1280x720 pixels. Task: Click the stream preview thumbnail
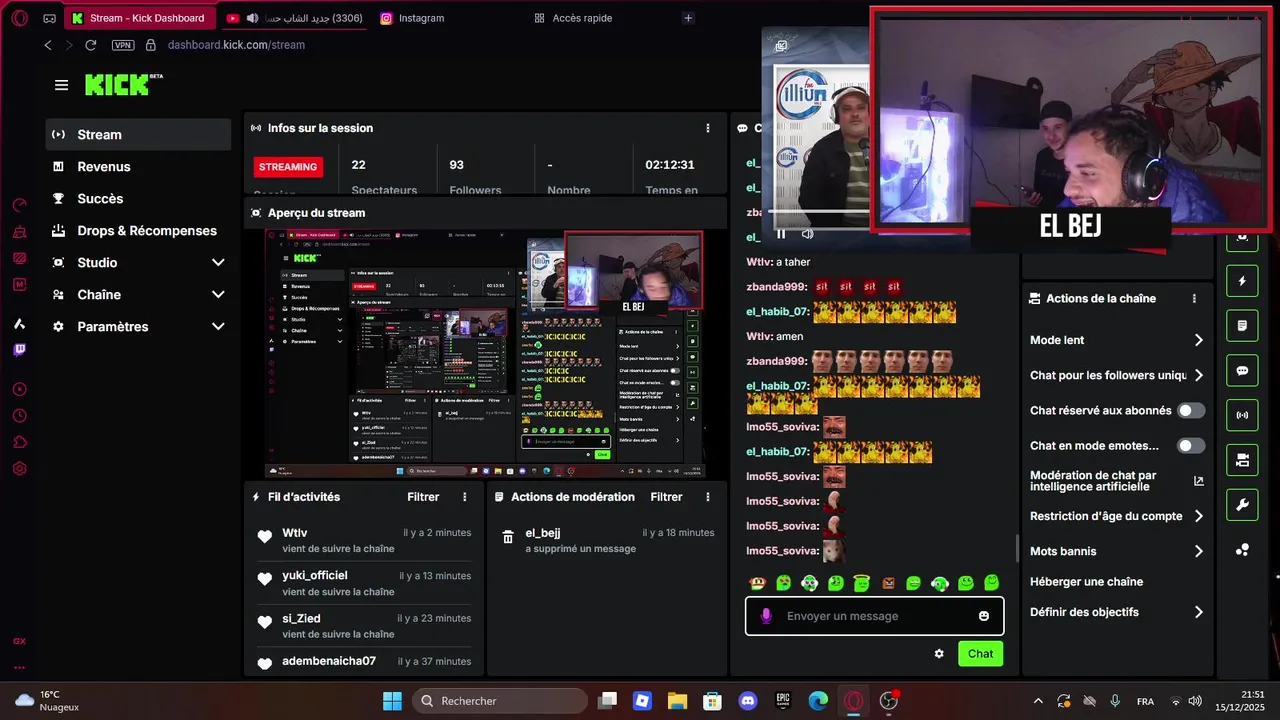click(485, 354)
